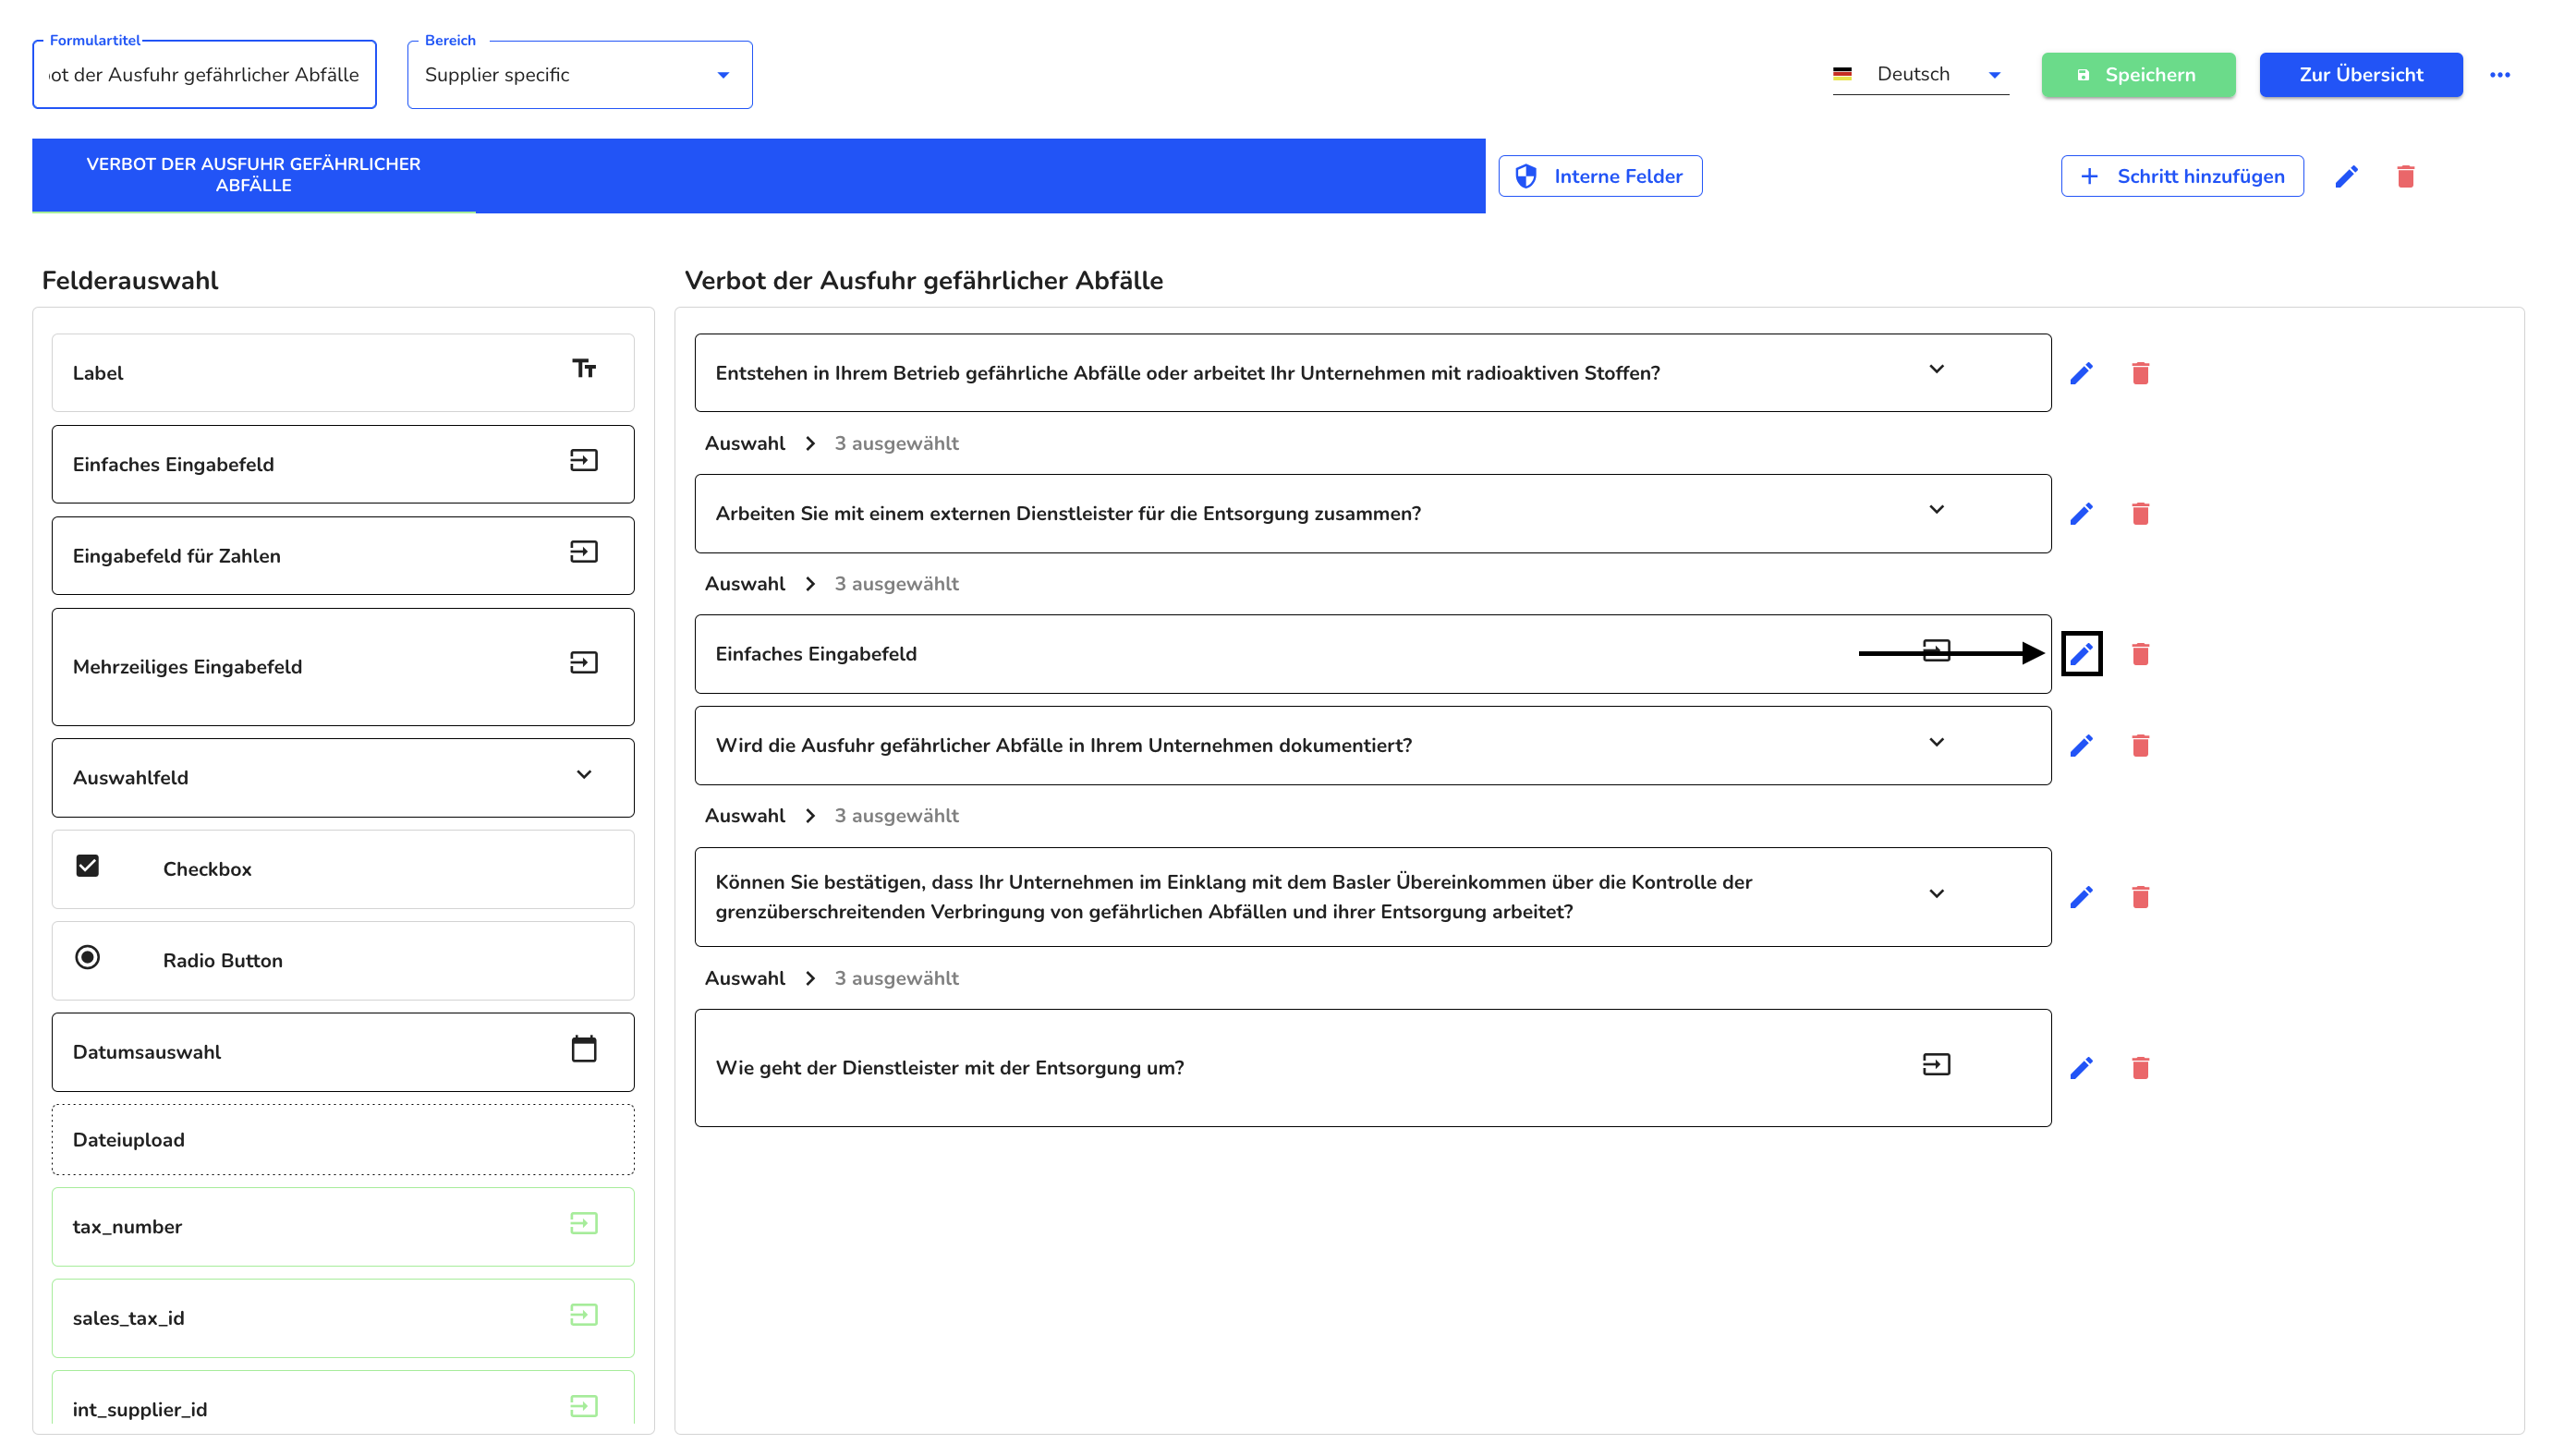Select the 'Verbot der Ausfuhr gefährlicher Abfälle' step tab
Image resolution: width=2552 pixels, height=1456 pixels.
(253, 175)
